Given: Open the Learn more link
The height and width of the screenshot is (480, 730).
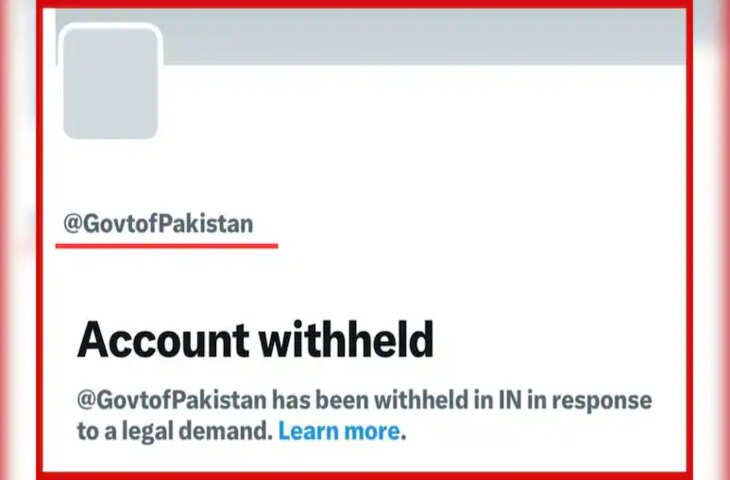Looking at the screenshot, I should (x=339, y=431).
